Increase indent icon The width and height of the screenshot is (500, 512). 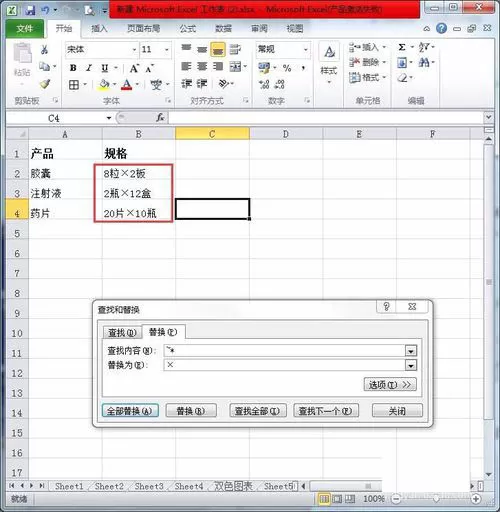[x=202, y=84]
